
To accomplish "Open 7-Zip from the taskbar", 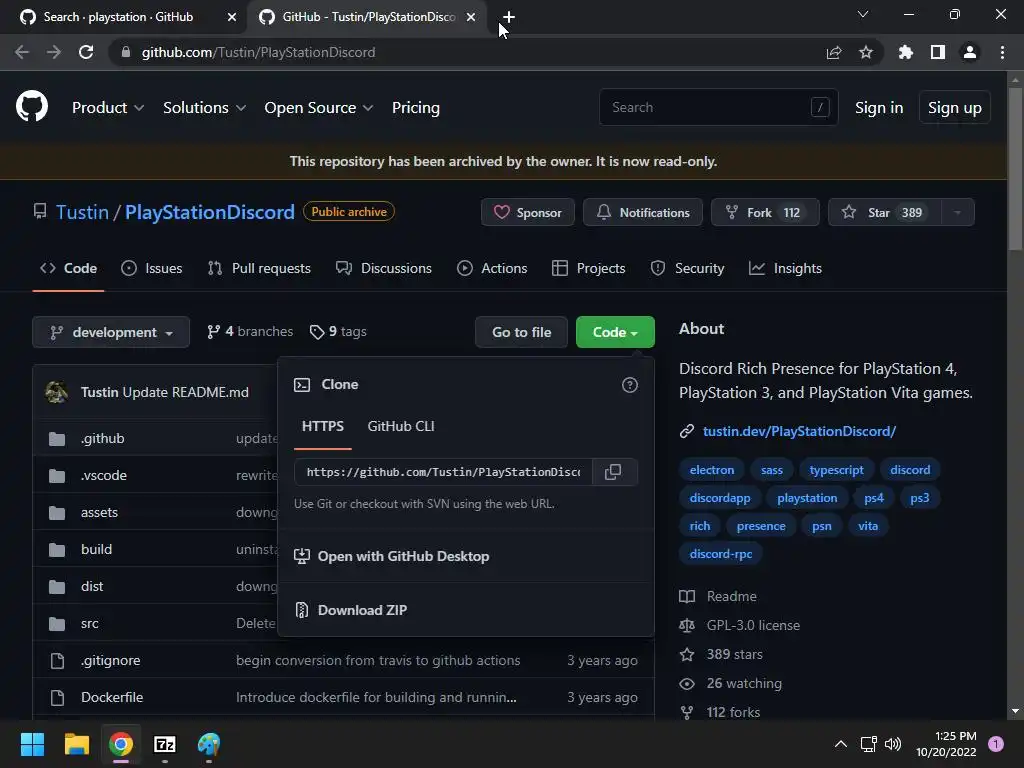I will 165,744.
